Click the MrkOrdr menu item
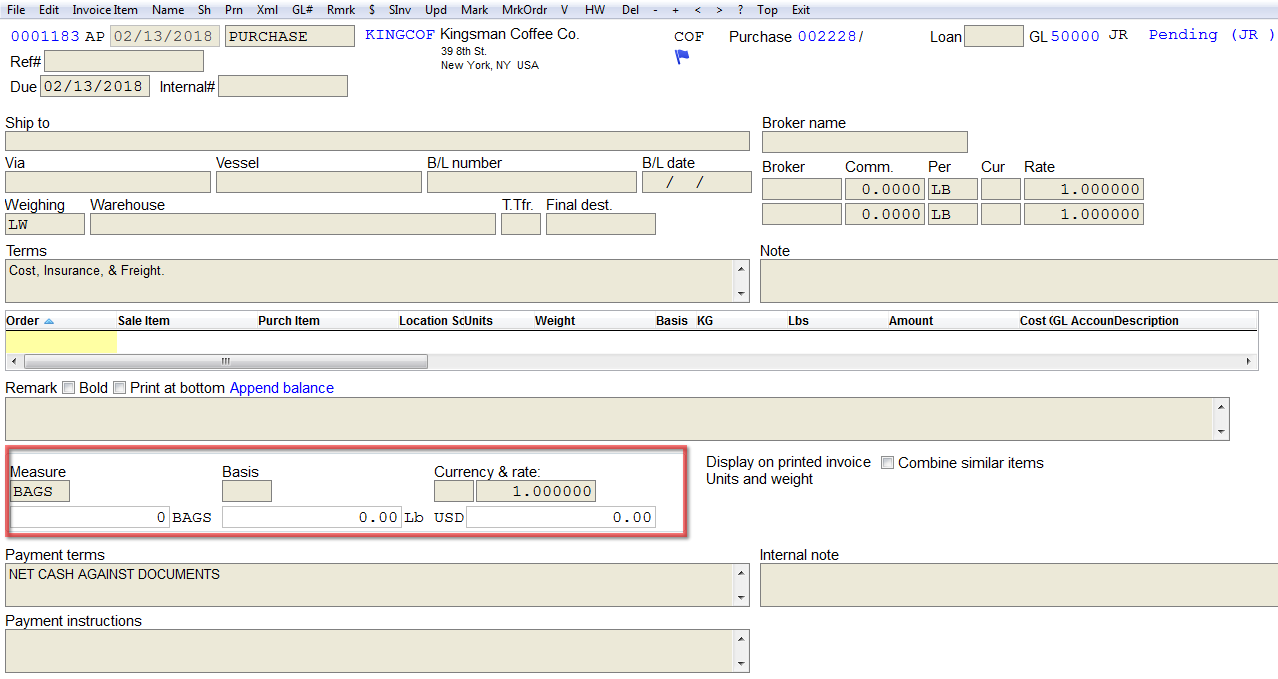Image resolution: width=1278 pixels, height=679 pixels. tap(524, 10)
